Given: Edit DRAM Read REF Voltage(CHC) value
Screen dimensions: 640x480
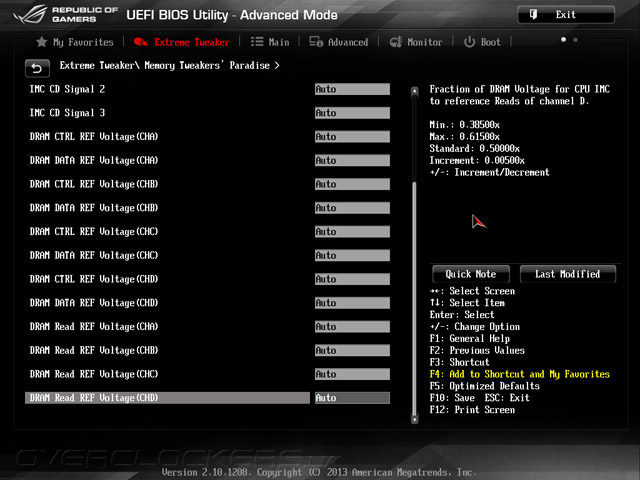Looking at the screenshot, I should 352,374.
